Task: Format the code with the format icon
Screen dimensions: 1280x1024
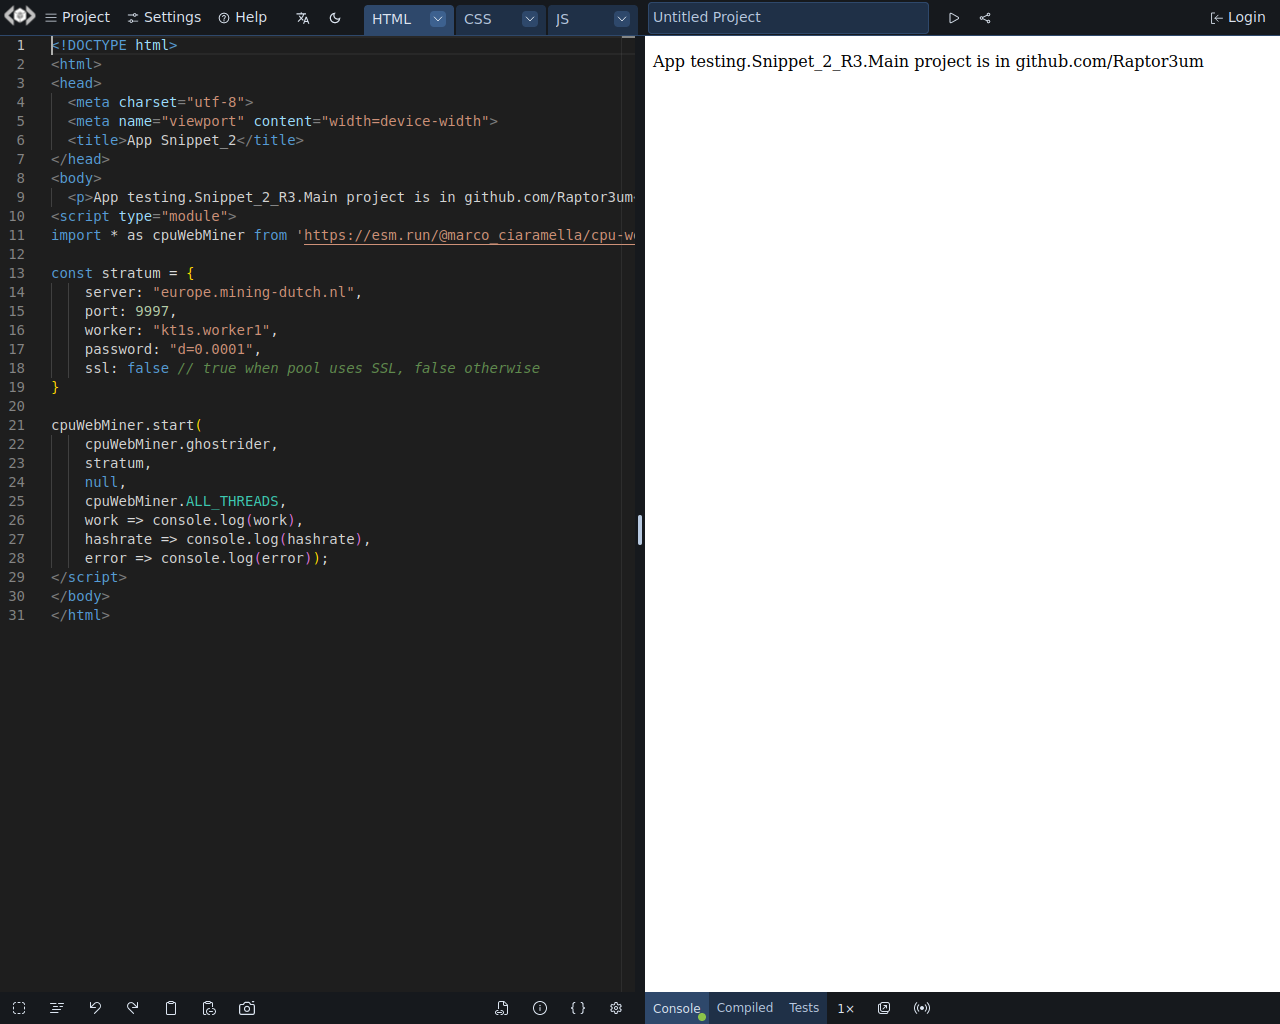Action: pos(57,1008)
